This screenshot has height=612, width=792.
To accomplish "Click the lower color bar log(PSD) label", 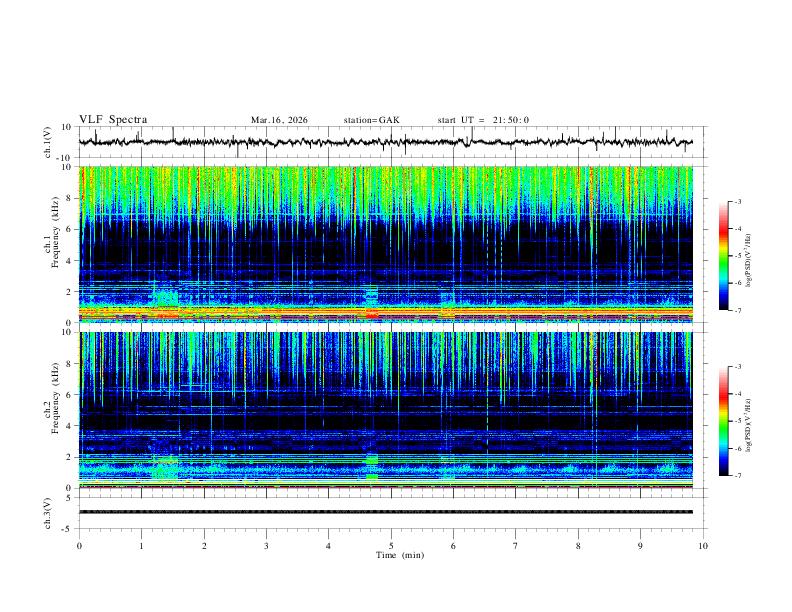I will [x=749, y=425].
